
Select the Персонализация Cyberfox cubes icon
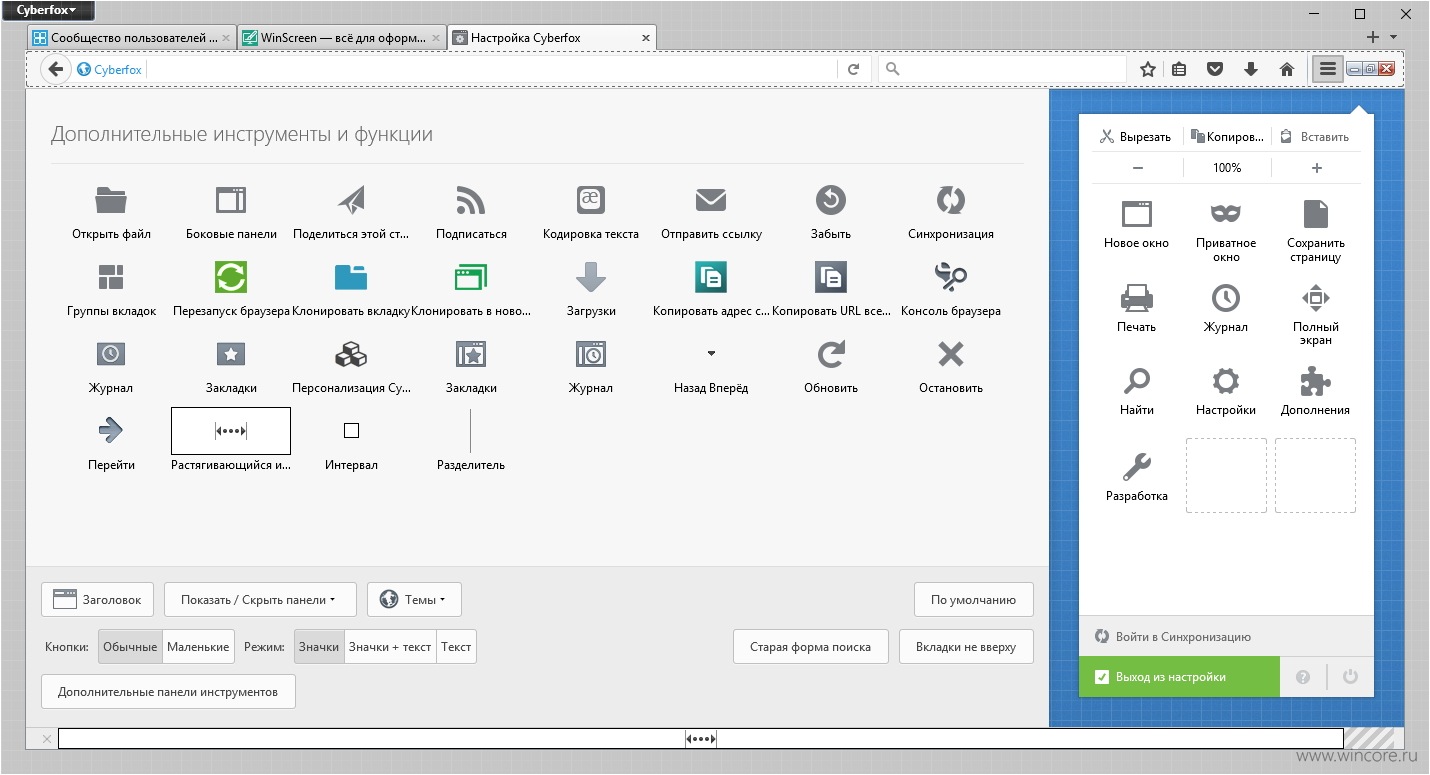[x=351, y=354]
